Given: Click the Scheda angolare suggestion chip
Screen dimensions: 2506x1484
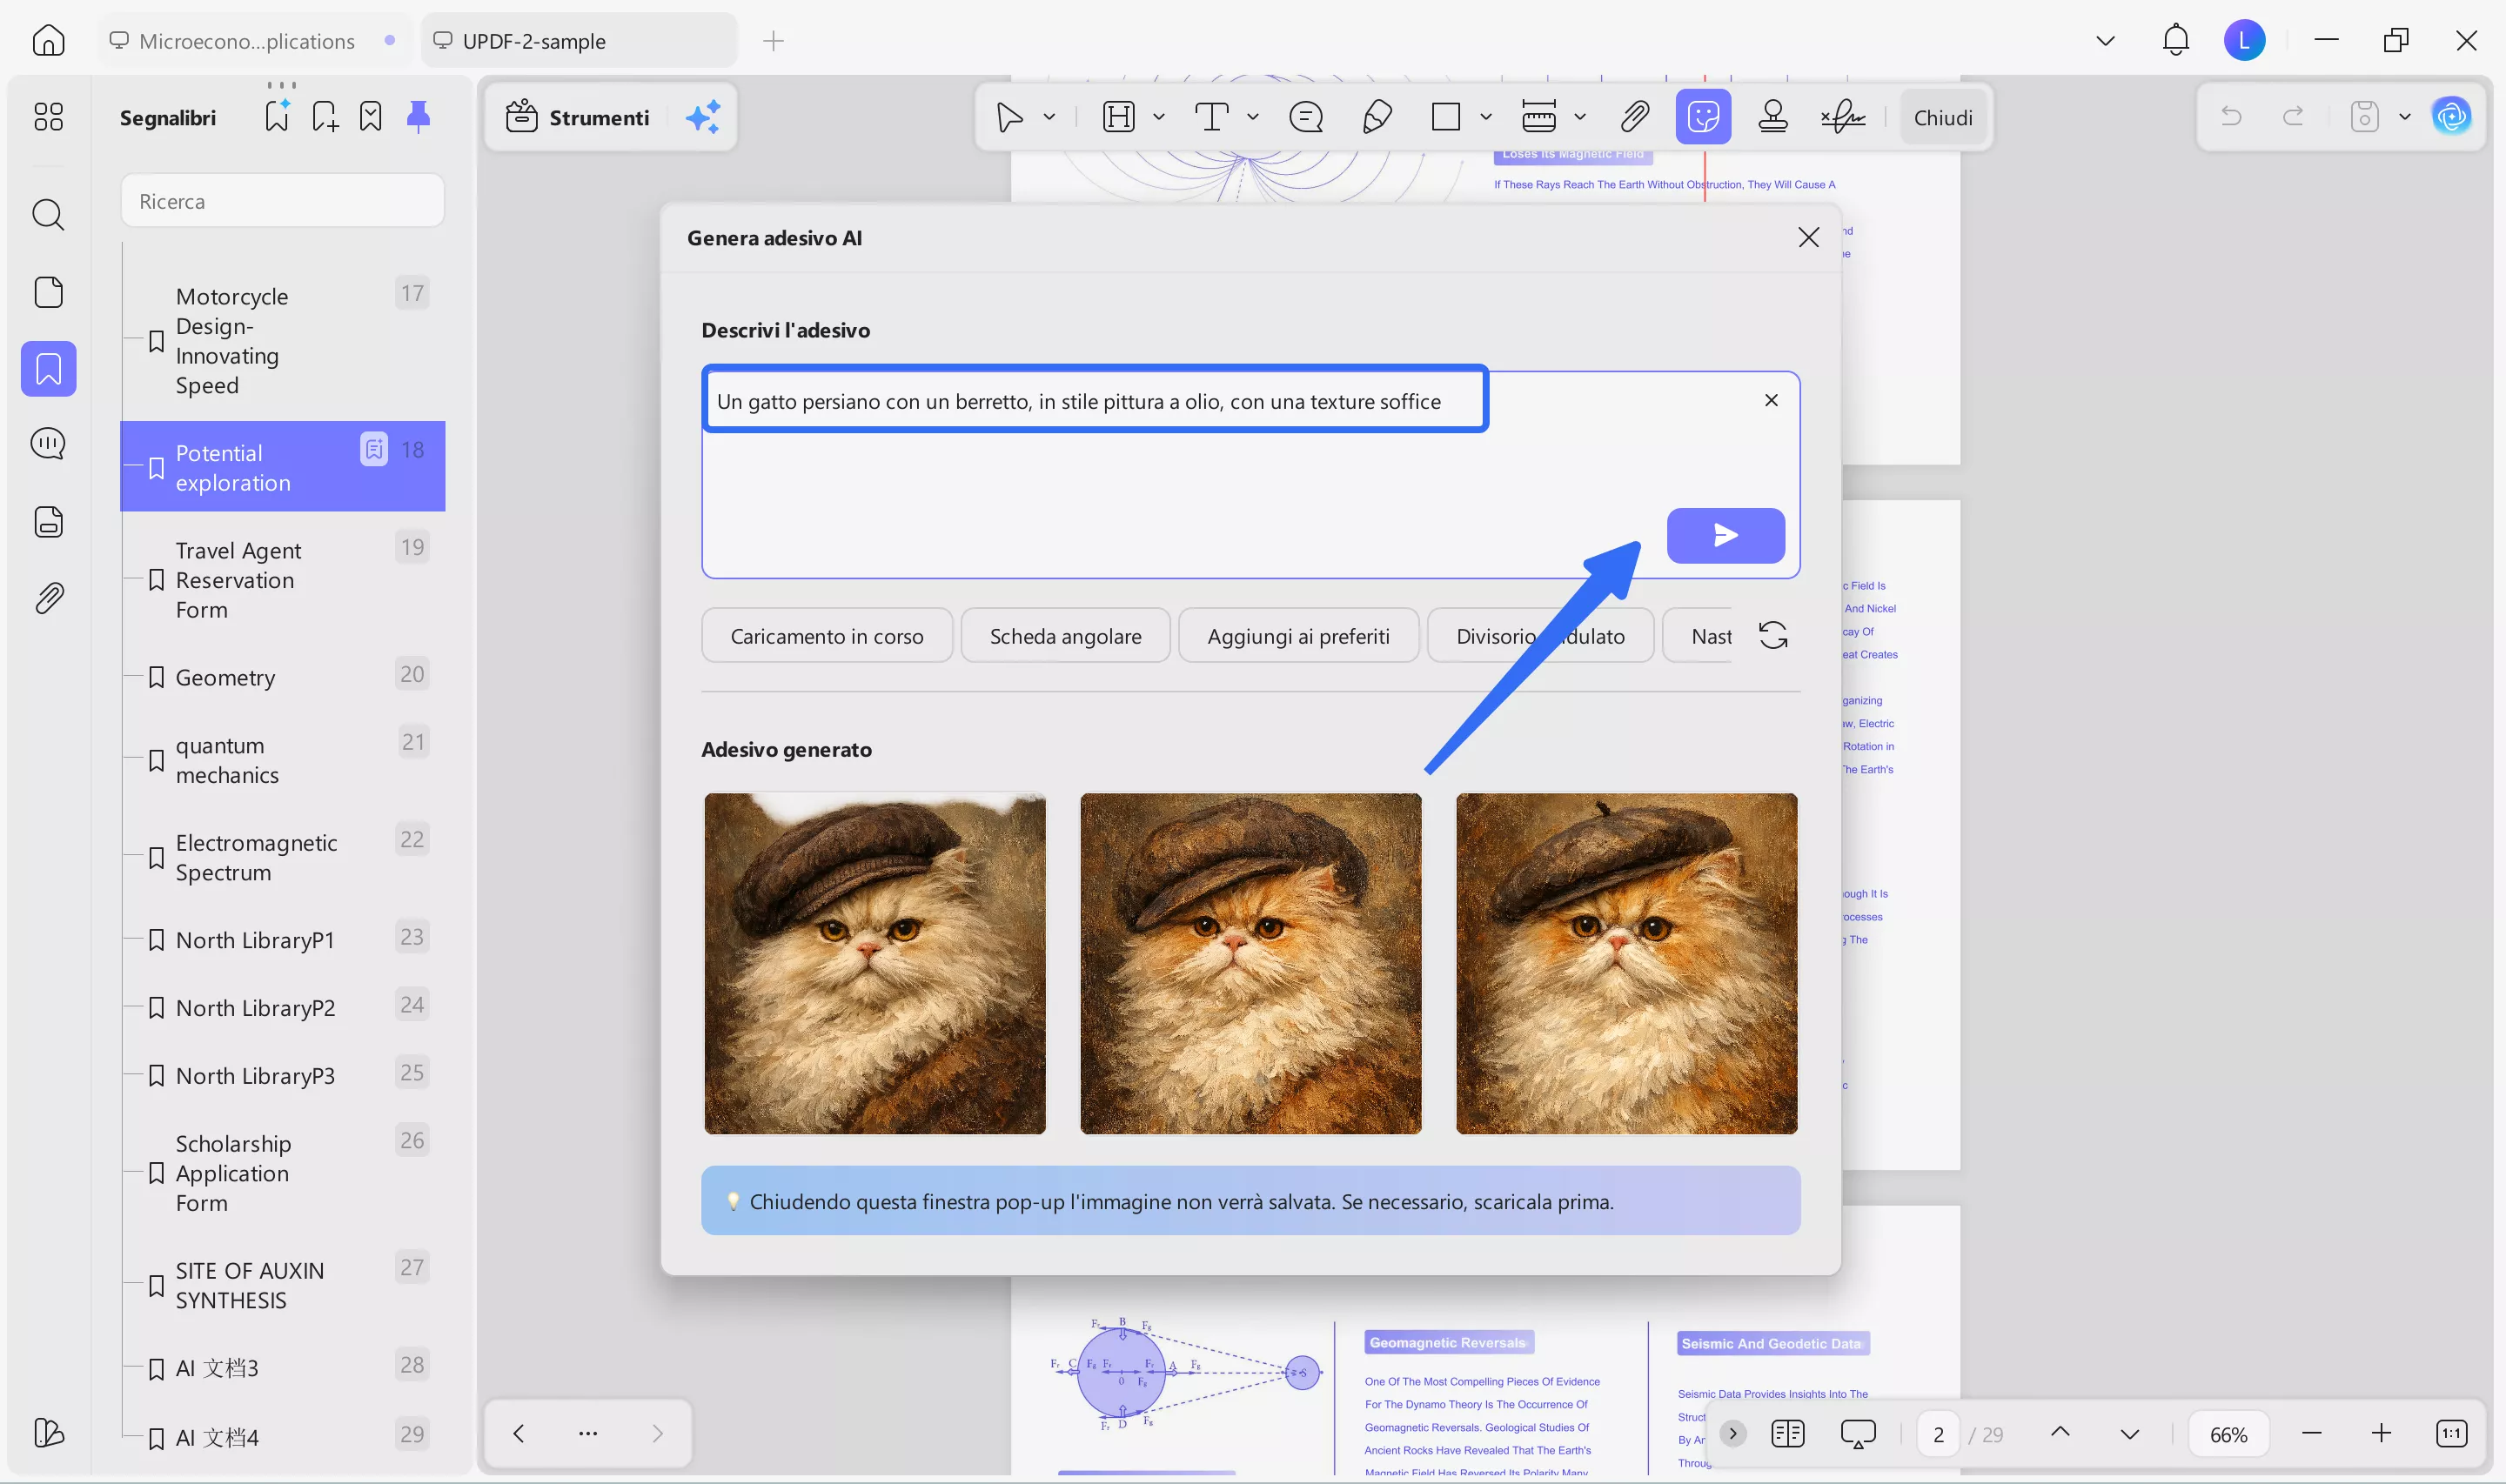Looking at the screenshot, I should point(1065,636).
